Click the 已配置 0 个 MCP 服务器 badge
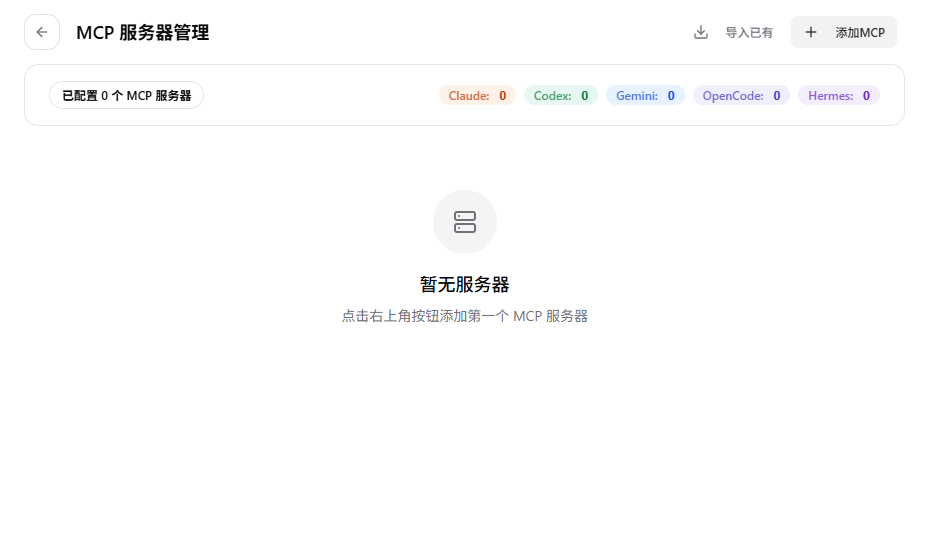This screenshot has width=929, height=543. click(x=126, y=95)
